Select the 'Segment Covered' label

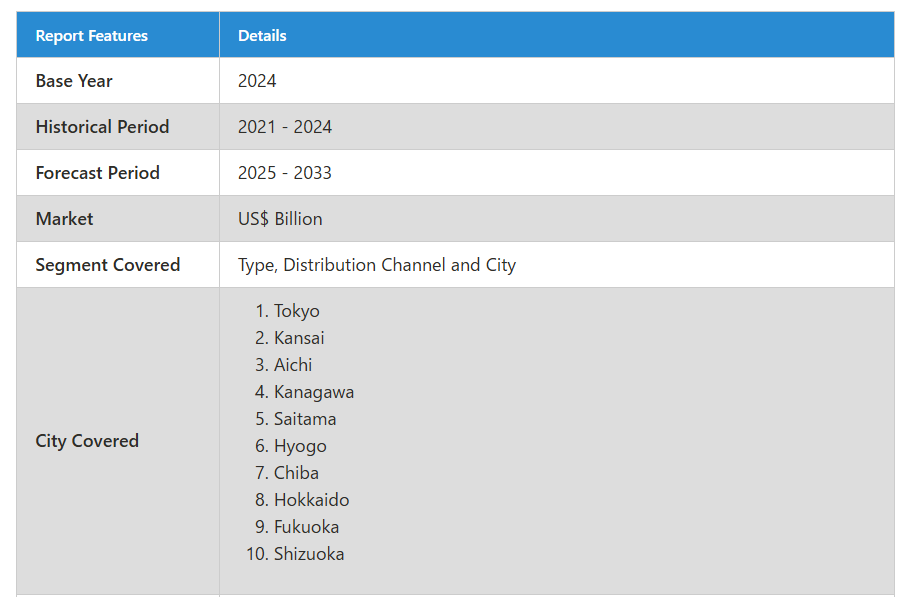(108, 265)
